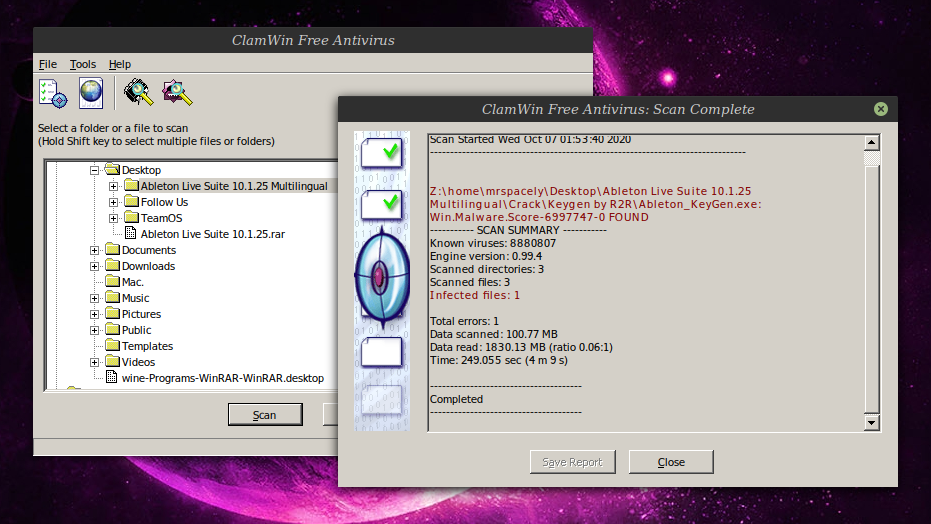
Task: Select the Follow Us folder label
Action: pyautogui.click(x=164, y=202)
